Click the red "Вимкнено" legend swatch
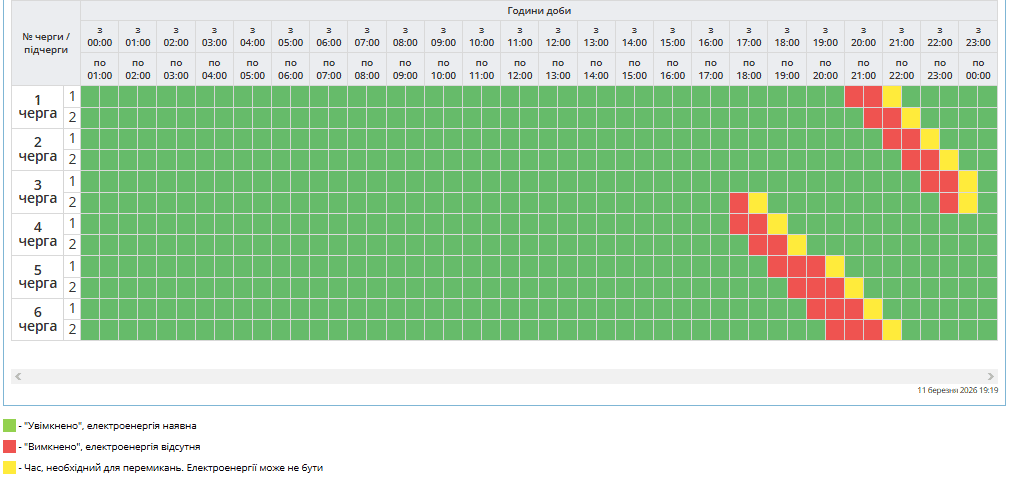 pyautogui.click(x=10, y=446)
